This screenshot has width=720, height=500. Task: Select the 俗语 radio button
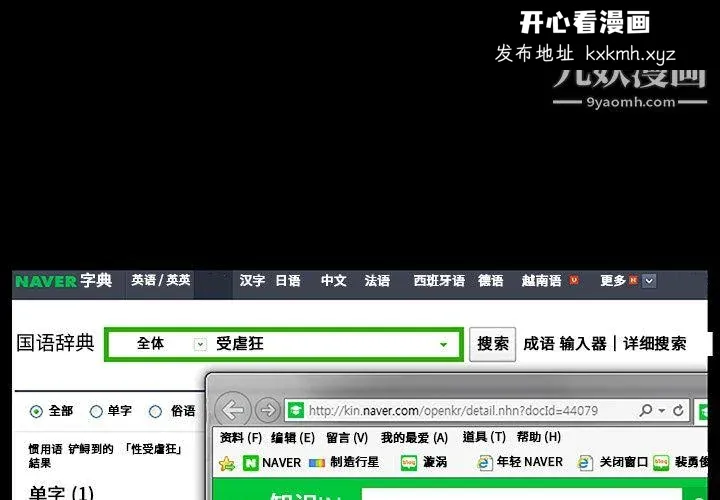156,411
